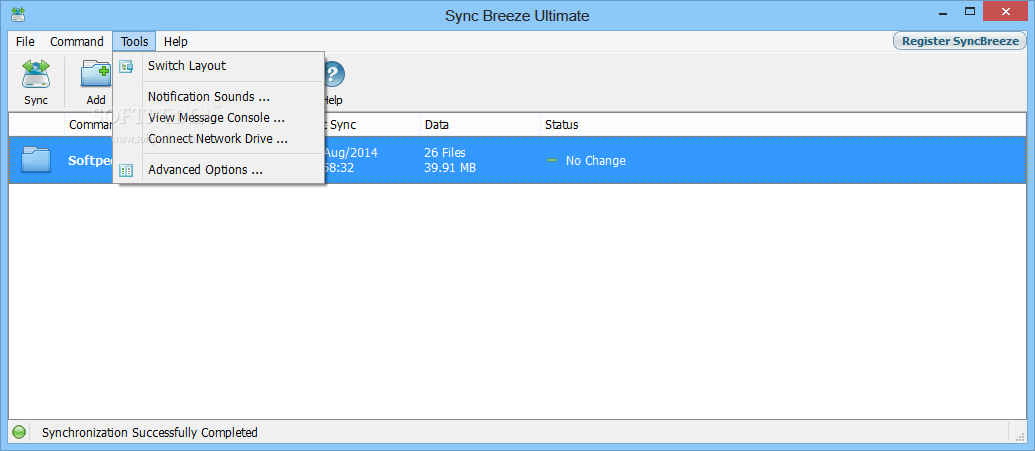This screenshot has width=1035, height=451.
Task: Close the open Tools menu
Action: (135, 42)
